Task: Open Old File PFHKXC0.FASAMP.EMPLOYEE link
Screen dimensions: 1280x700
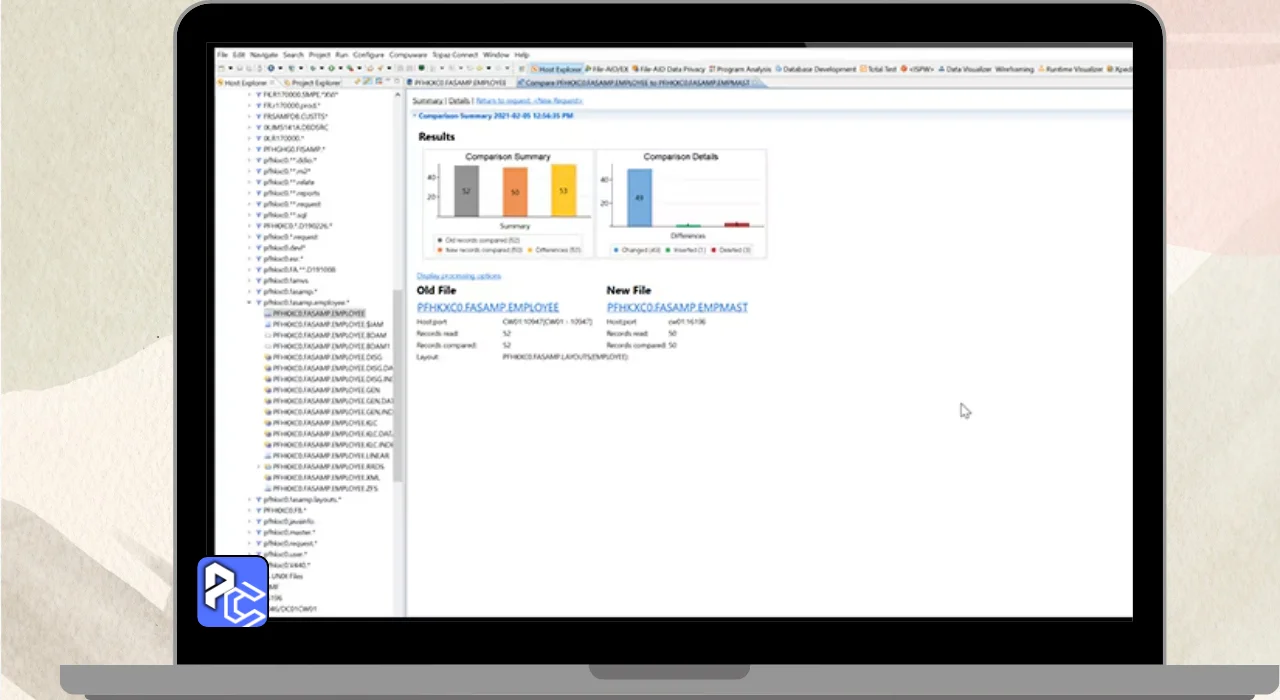Action: click(x=488, y=307)
